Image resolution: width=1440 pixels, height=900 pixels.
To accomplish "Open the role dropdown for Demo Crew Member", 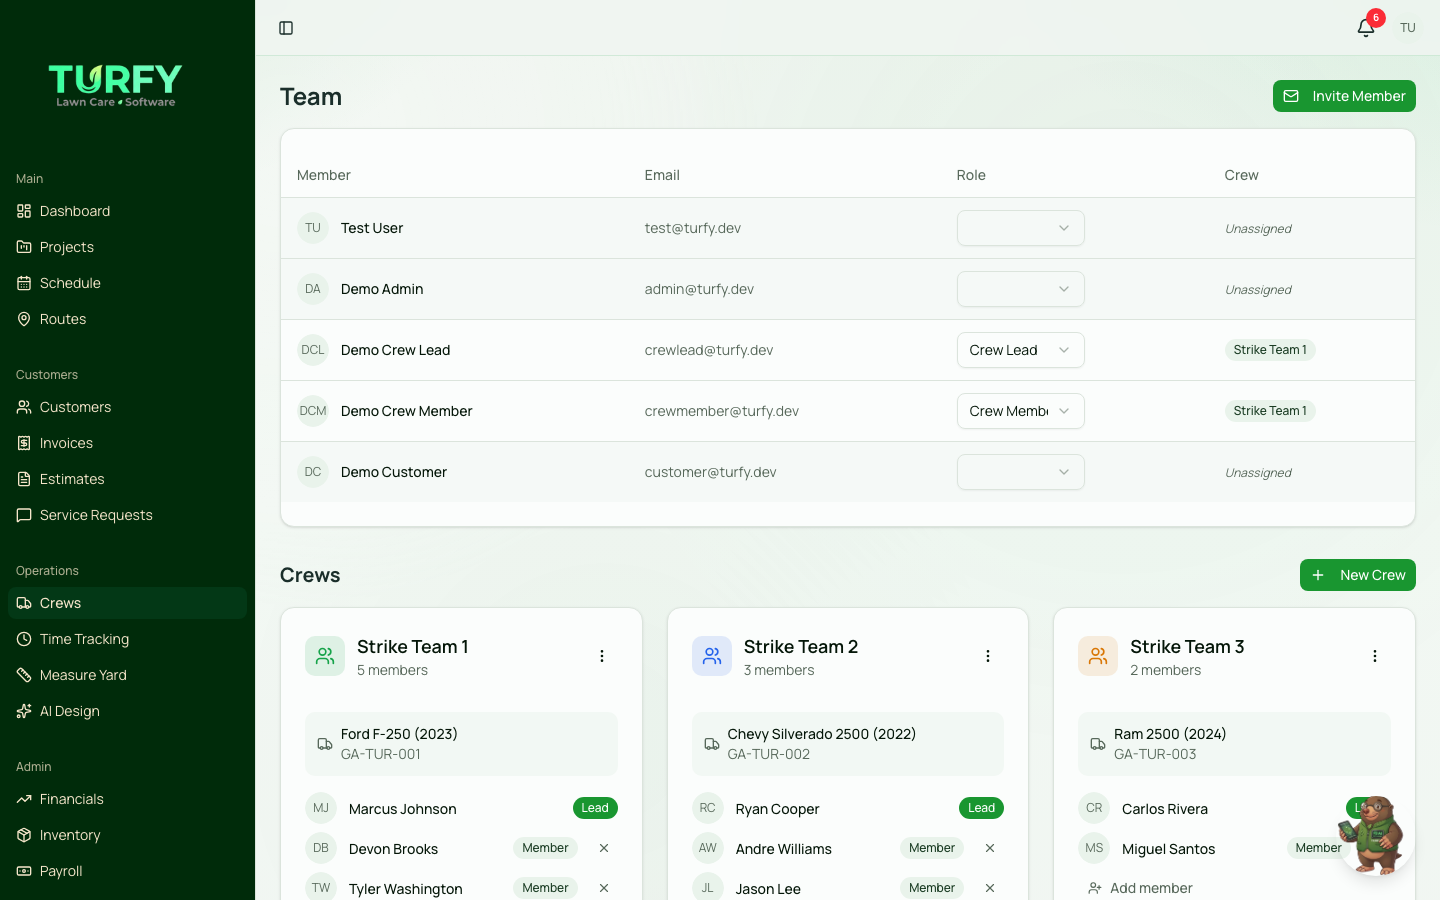I will pos(1021,411).
